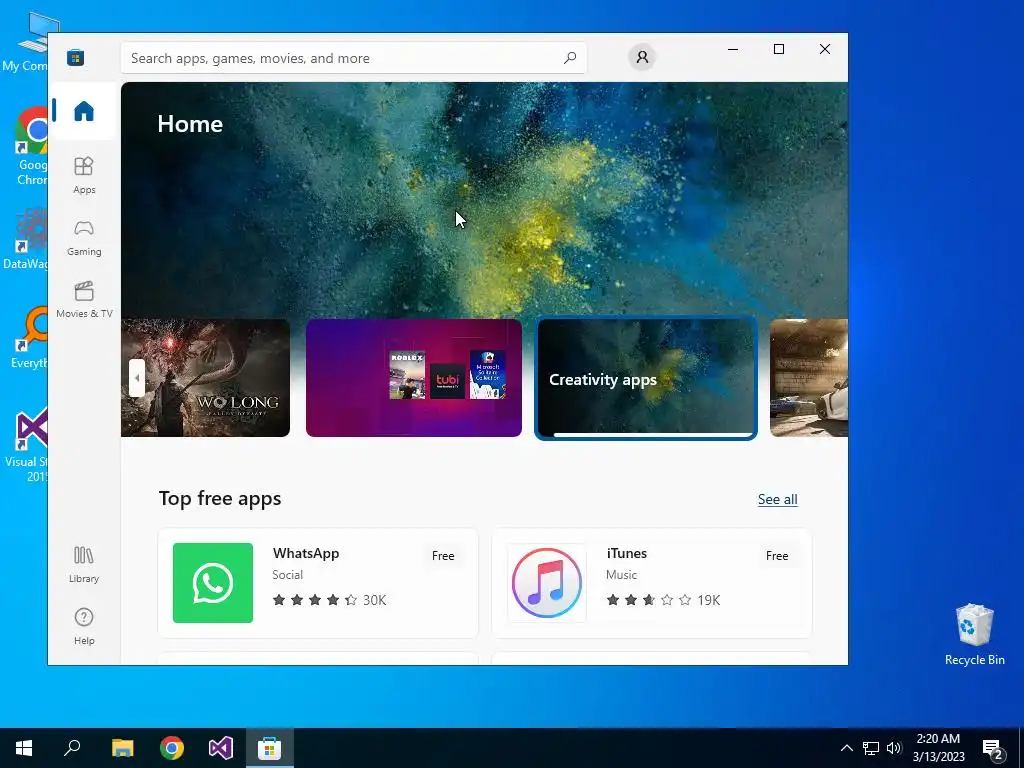Open the Wo Long carousel thumbnail

(206, 377)
